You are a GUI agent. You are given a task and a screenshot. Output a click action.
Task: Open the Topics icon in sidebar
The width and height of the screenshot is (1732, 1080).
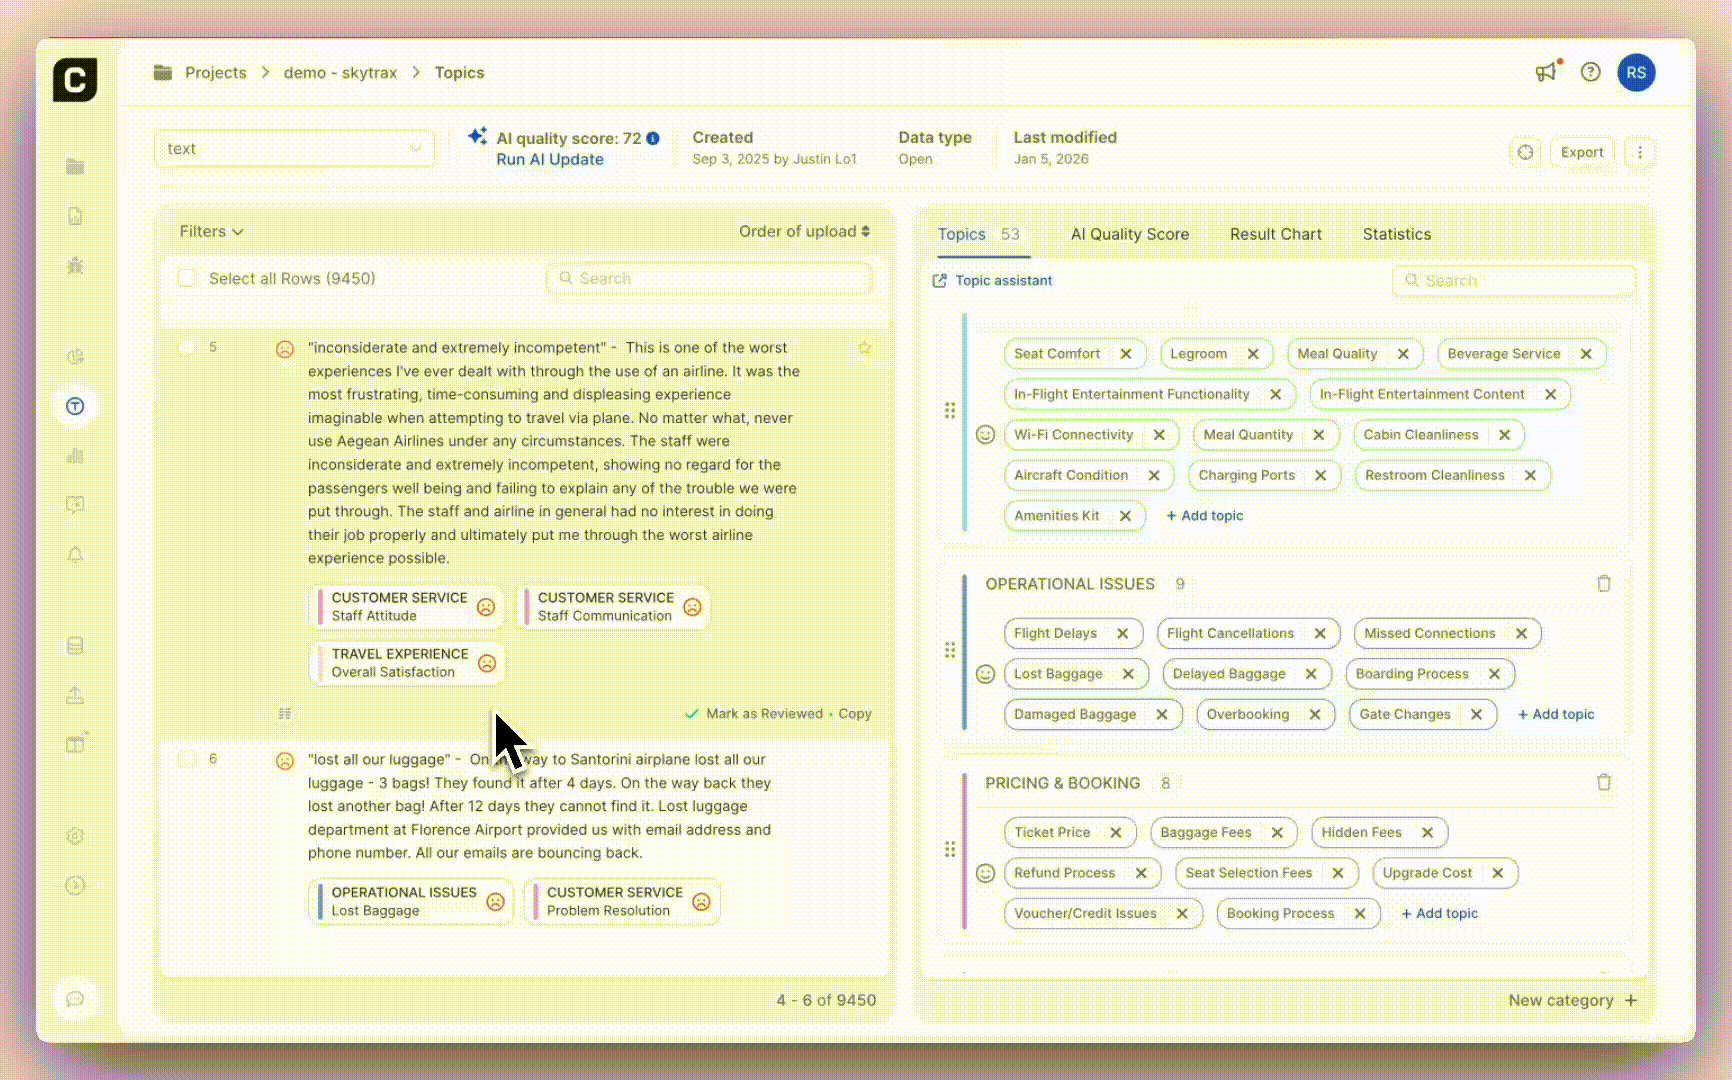click(75, 406)
